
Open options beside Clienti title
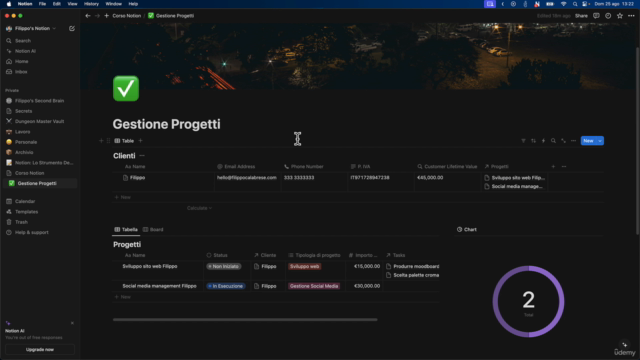(142, 156)
